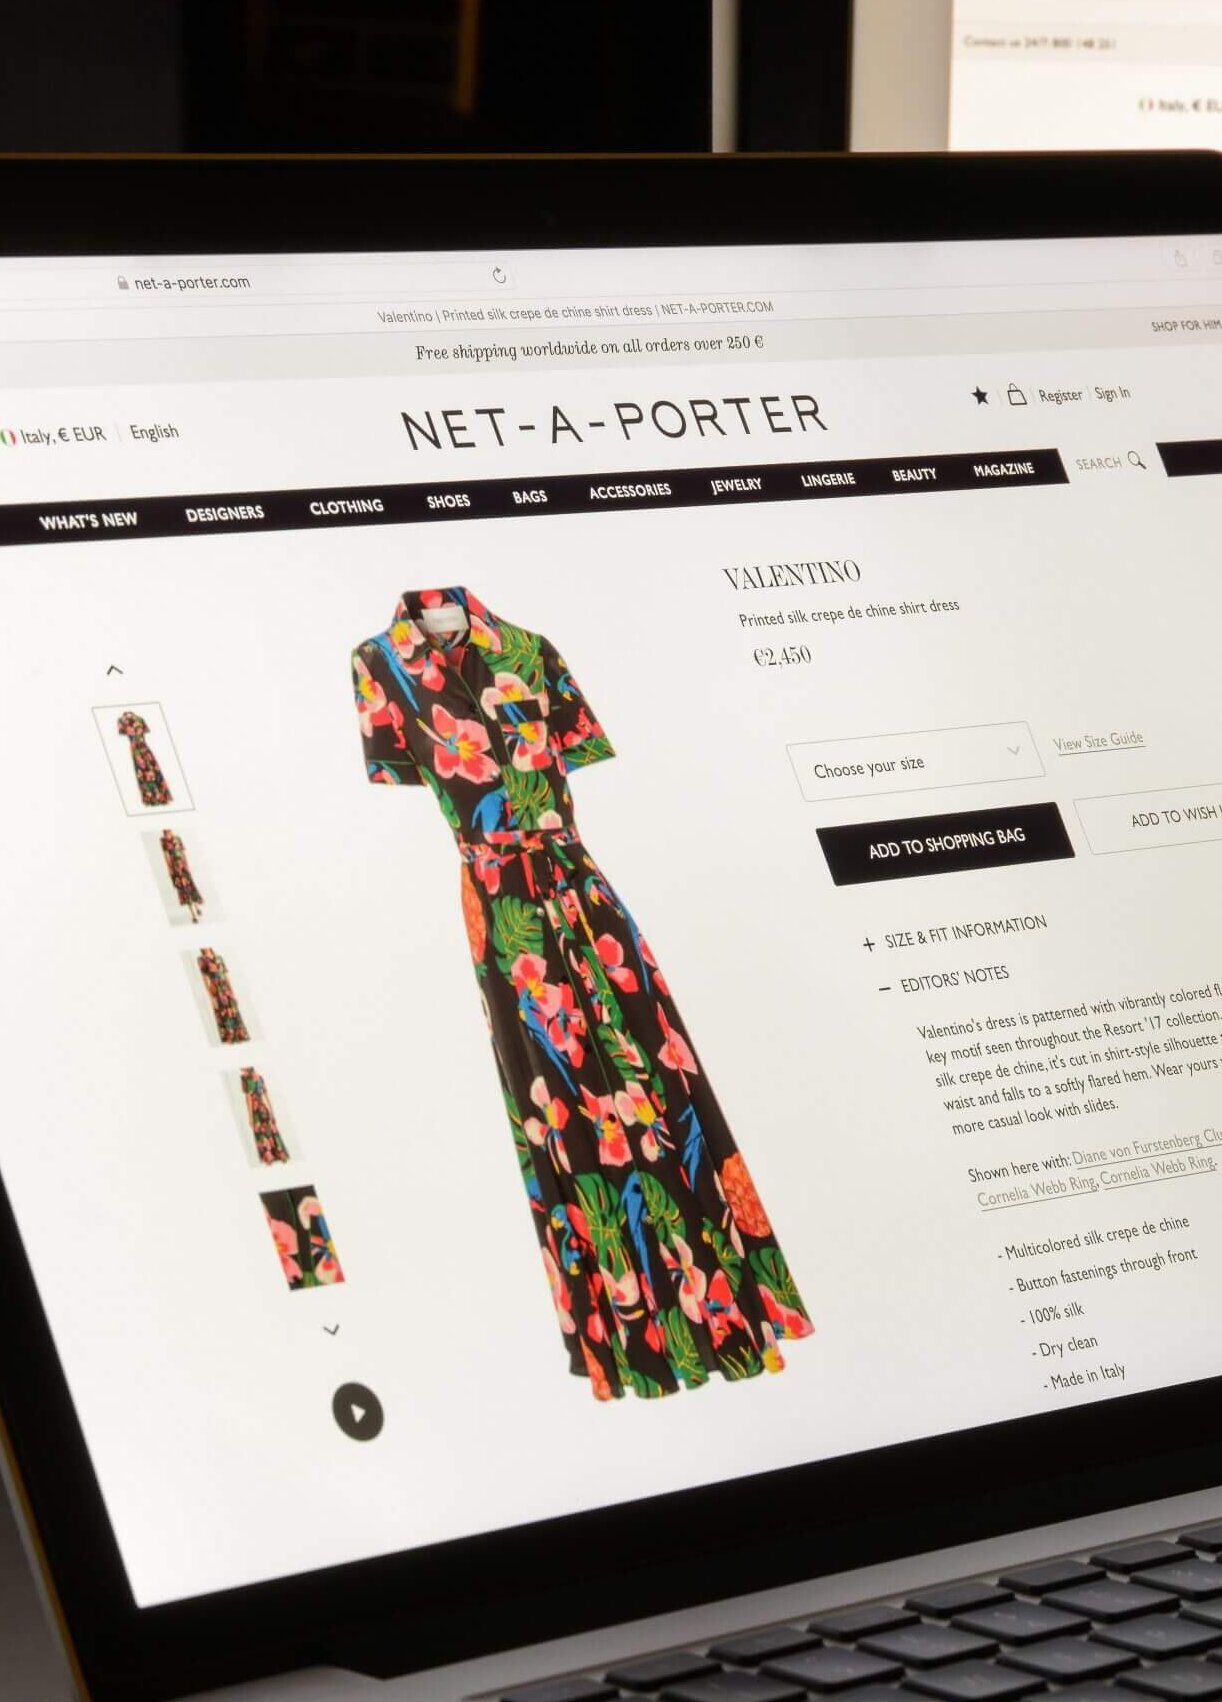Select the close-up fabric thumbnail
Screen dimensions: 1222x1702
click(302, 1236)
